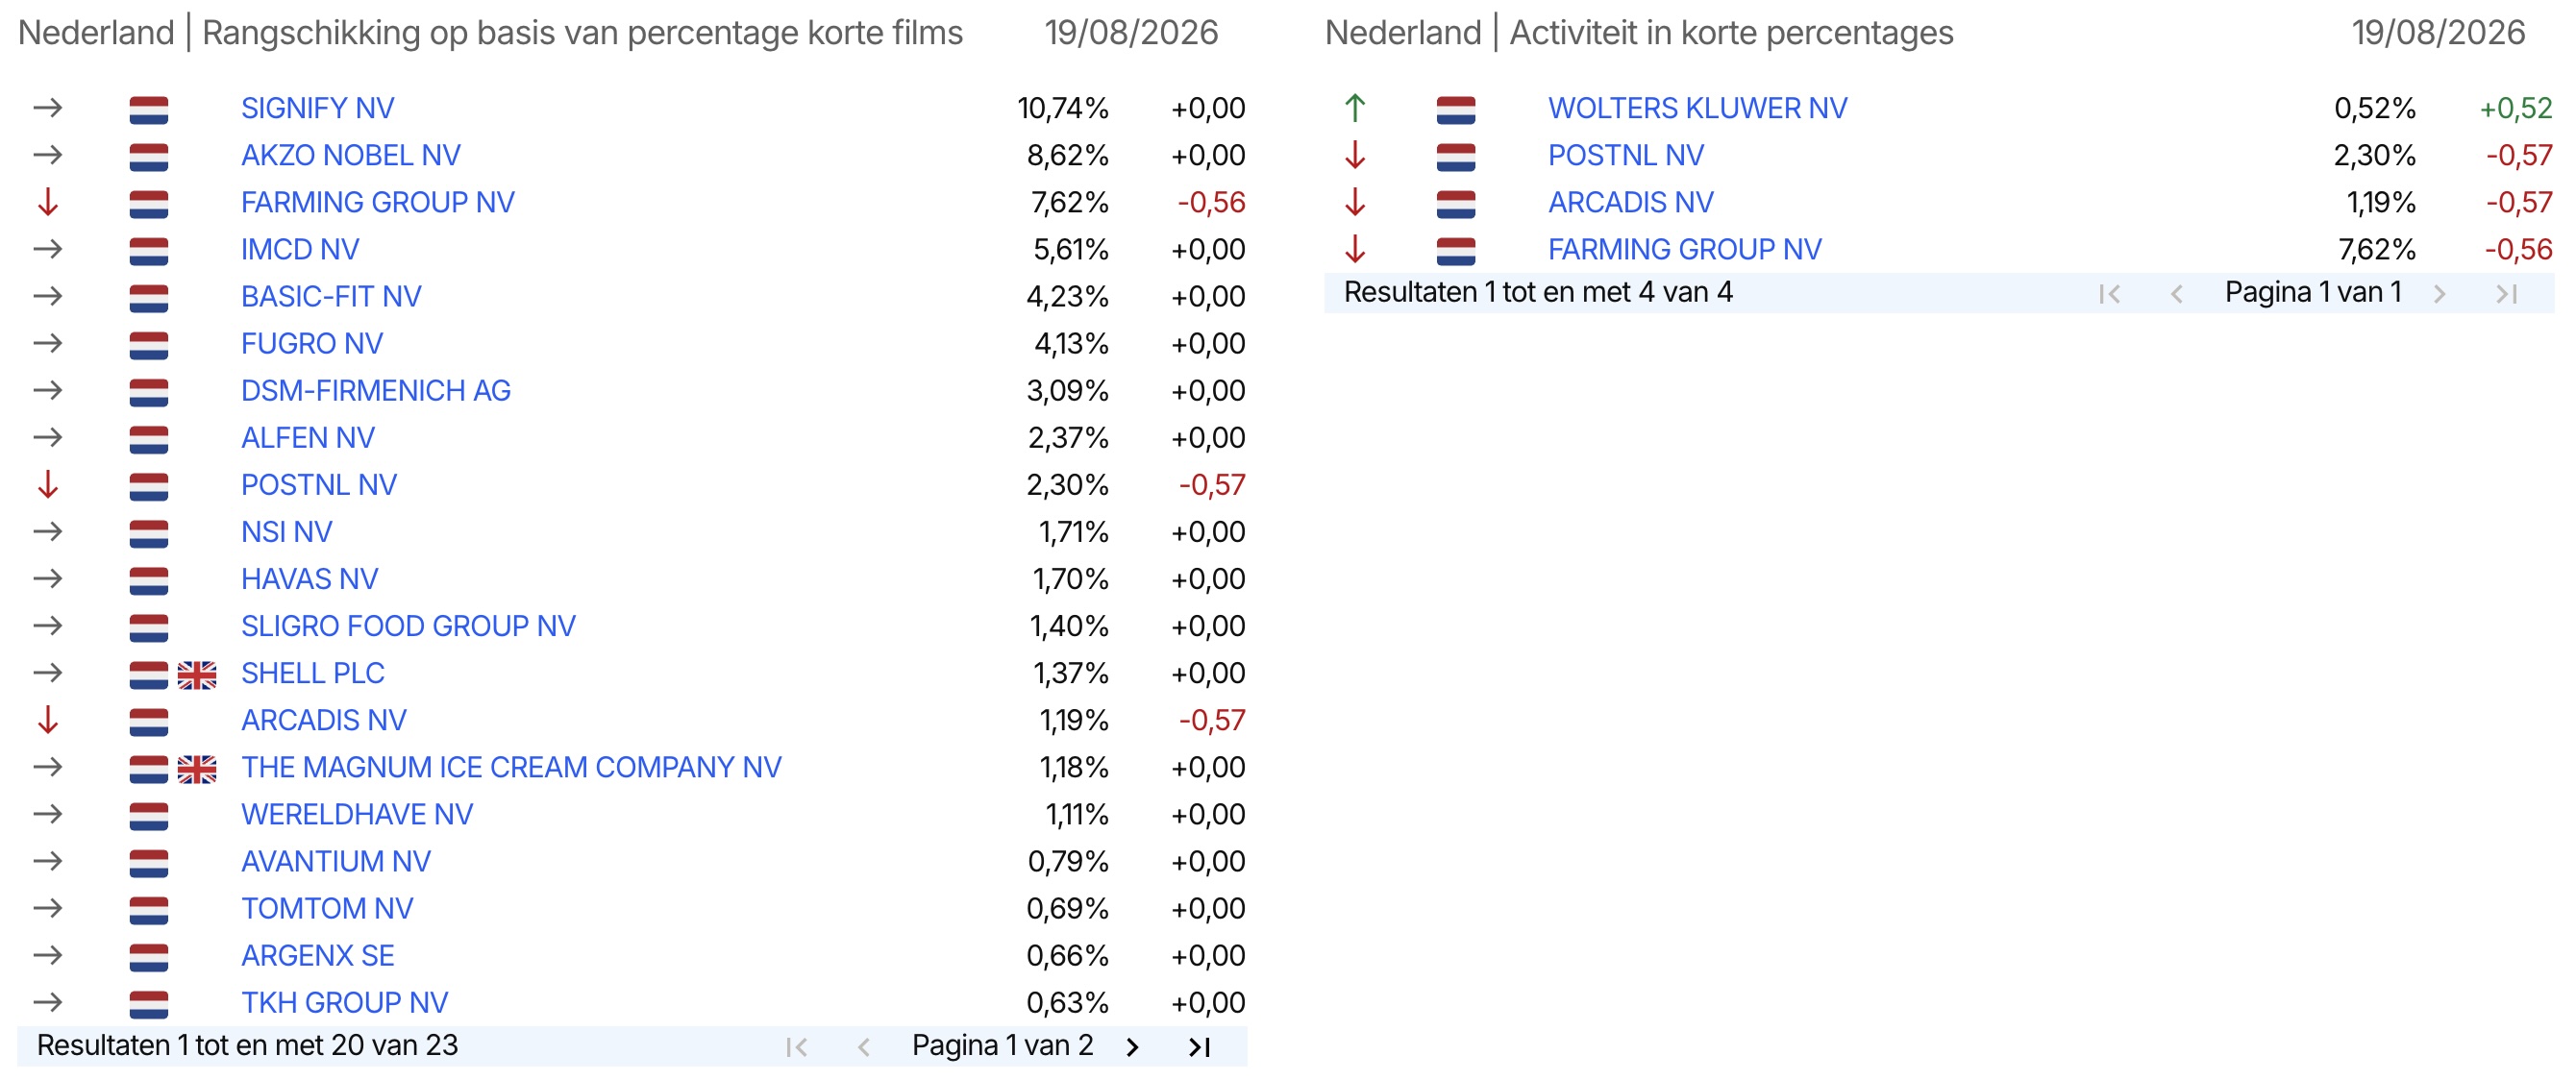Click SIGNIFY NV short percentage 10,74%
Screen dimensions: 2576x1080
(x=1063, y=108)
